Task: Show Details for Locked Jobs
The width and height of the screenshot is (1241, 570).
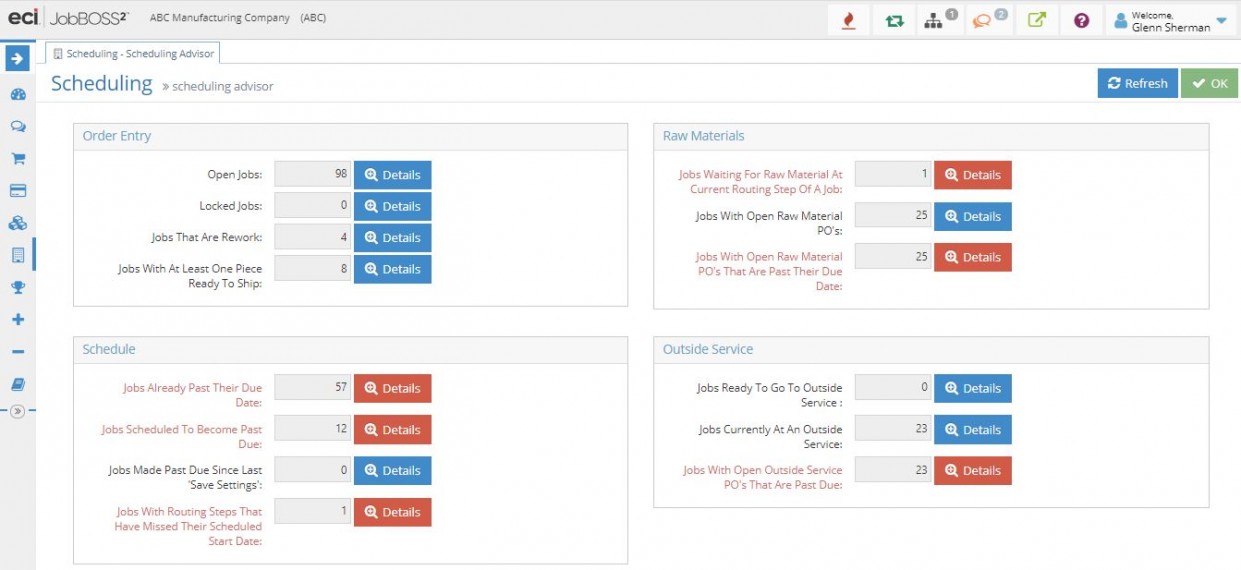Action: click(x=392, y=206)
